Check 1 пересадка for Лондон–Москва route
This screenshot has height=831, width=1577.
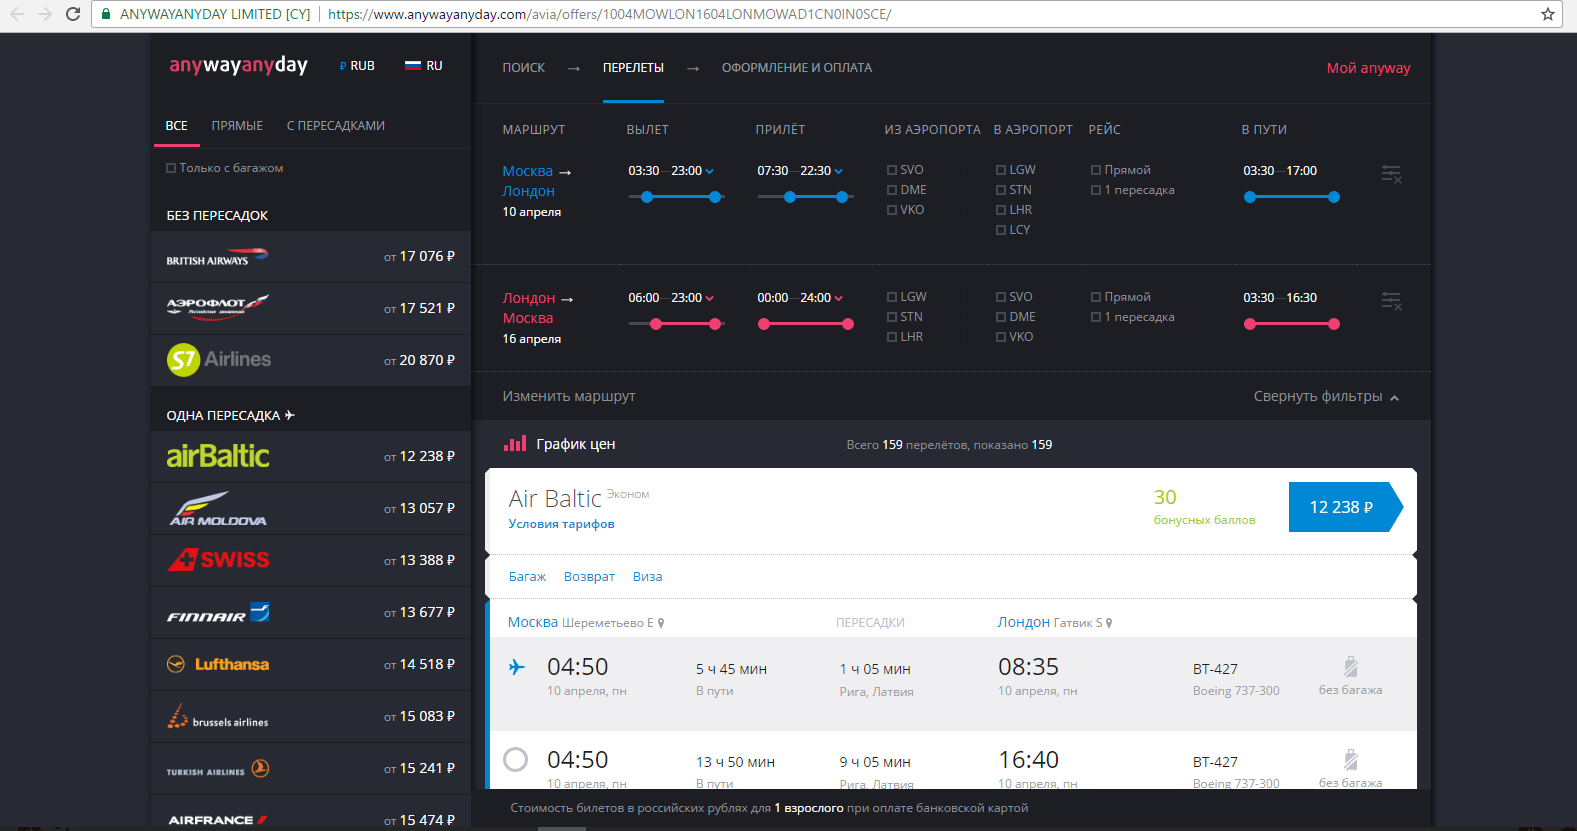[x=1096, y=317]
